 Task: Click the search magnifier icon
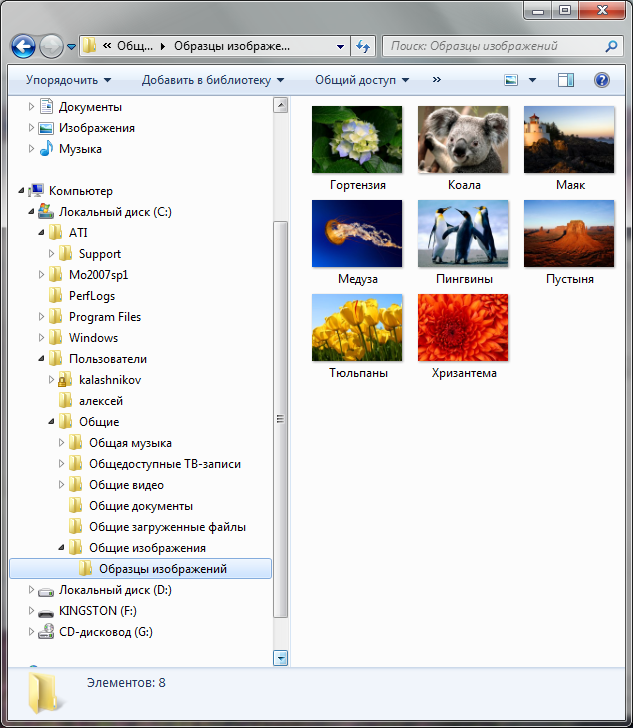pyautogui.click(x=611, y=46)
